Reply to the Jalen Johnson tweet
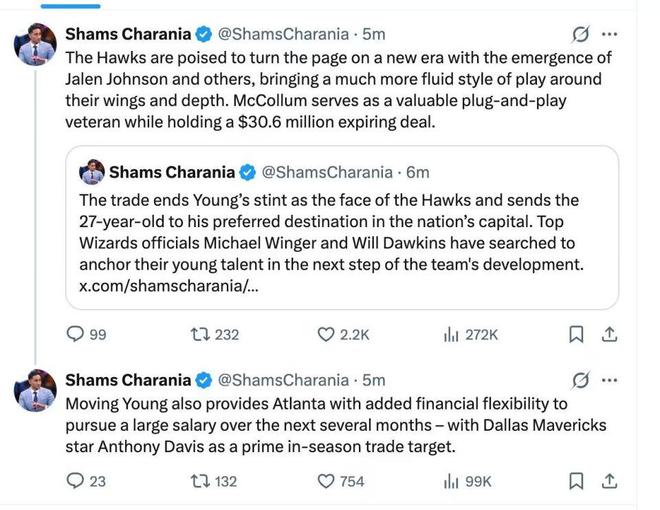 click(76, 335)
